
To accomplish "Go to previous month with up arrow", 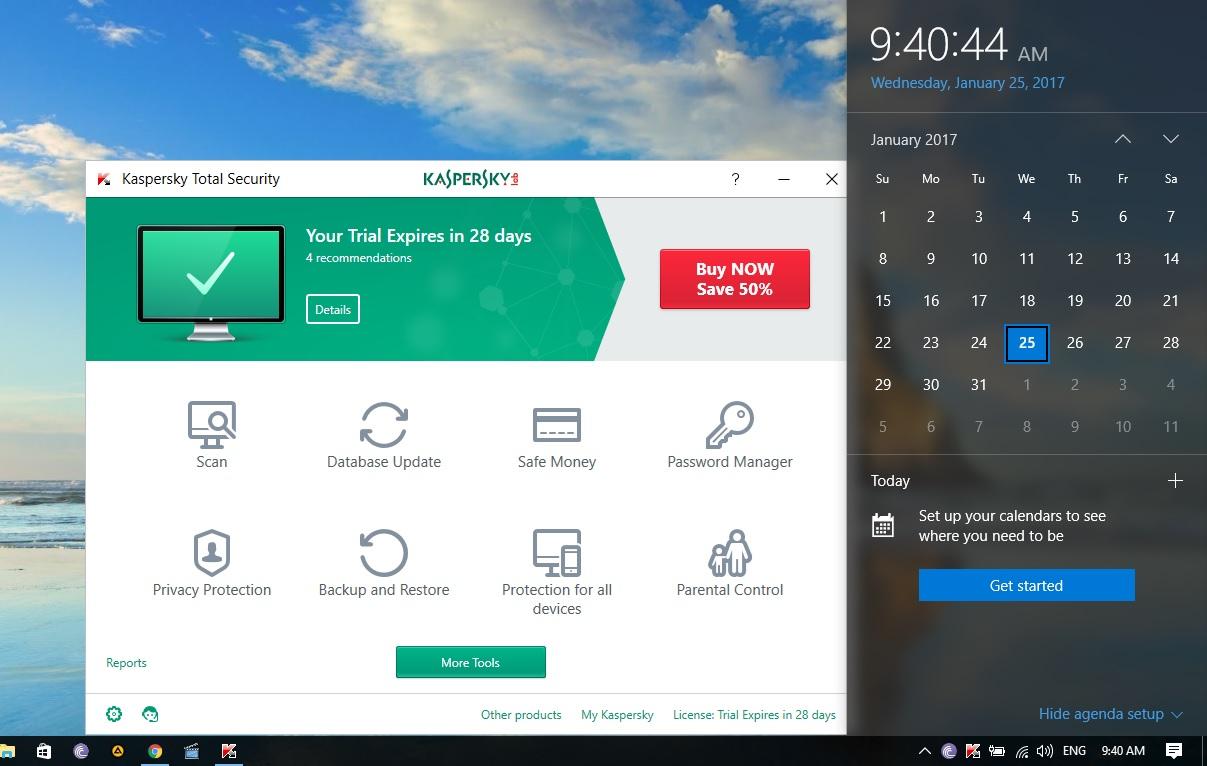I will pyautogui.click(x=1123, y=139).
